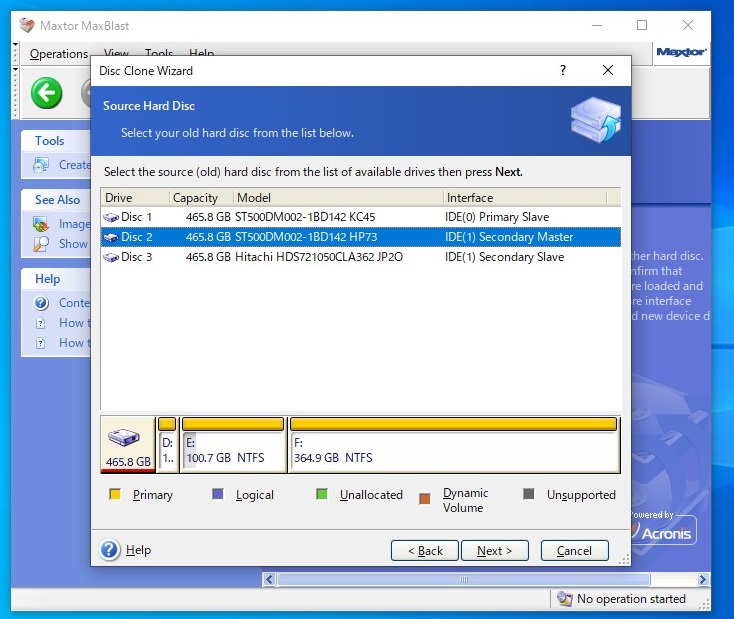Select Disc 3 Hitachi HDS721050CLA362 row
The height and width of the screenshot is (619, 734).
[361, 257]
